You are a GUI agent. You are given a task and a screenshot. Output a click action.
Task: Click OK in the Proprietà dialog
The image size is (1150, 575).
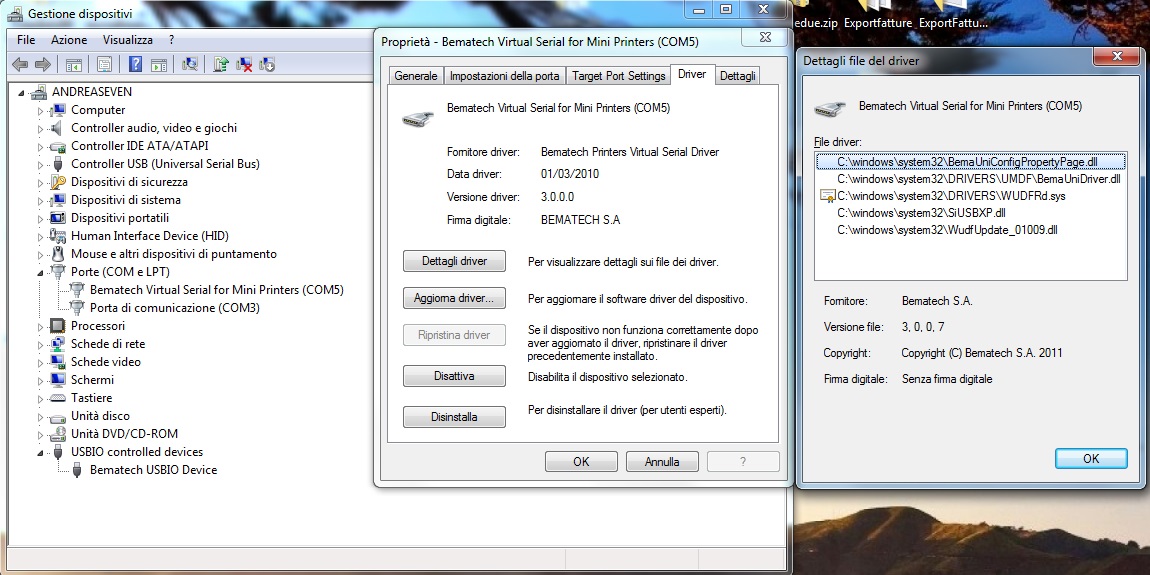(581, 461)
